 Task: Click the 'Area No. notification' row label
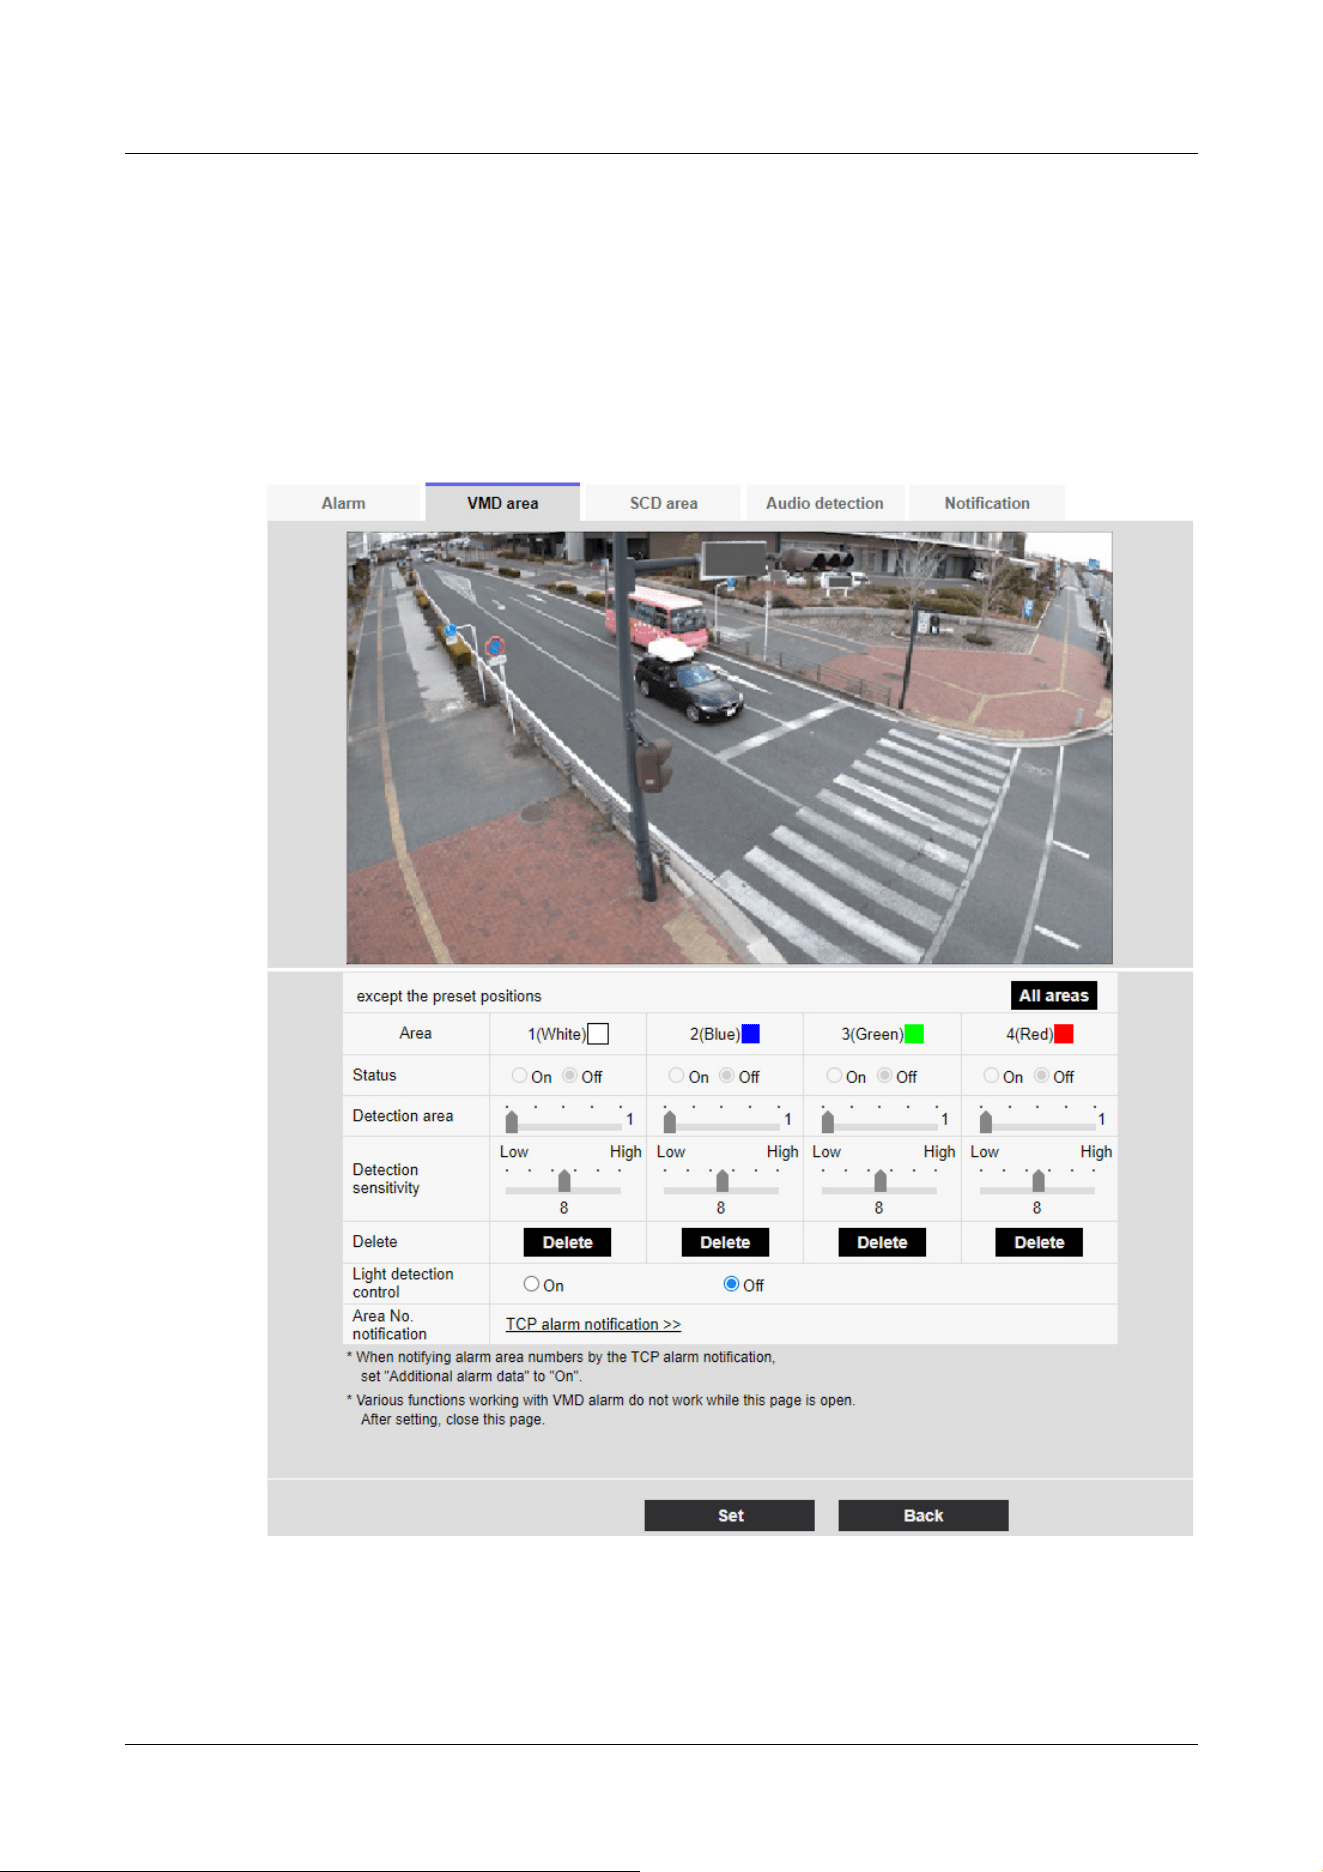(x=390, y=1325)
